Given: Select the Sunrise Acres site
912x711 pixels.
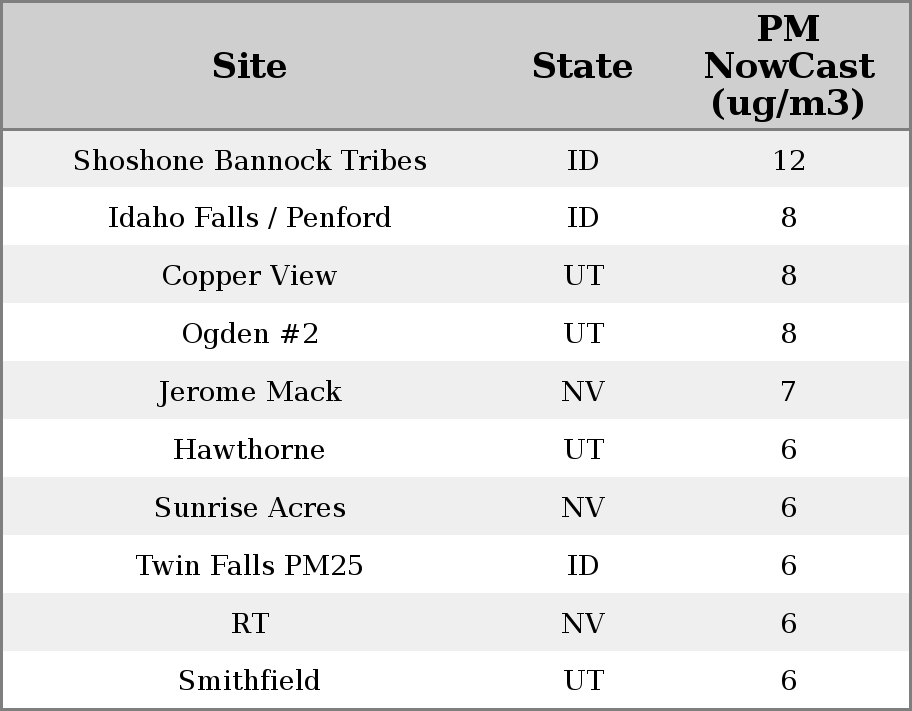Looking at the screenshot, I should (x=249, y=508).
